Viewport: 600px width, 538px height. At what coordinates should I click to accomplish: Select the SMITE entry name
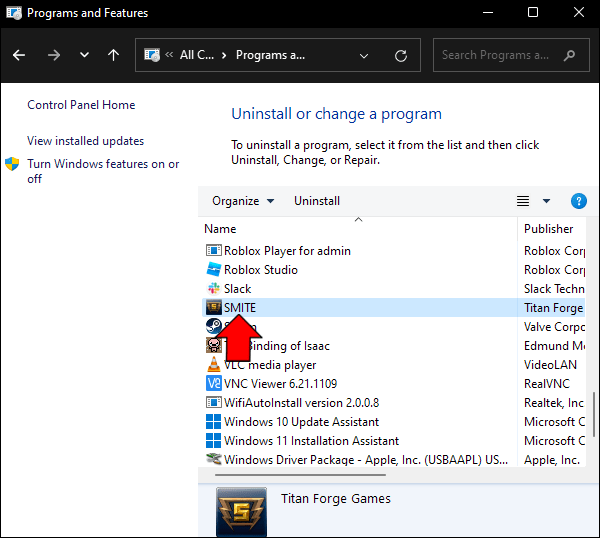pyautogui.click(x=240, y=308)
